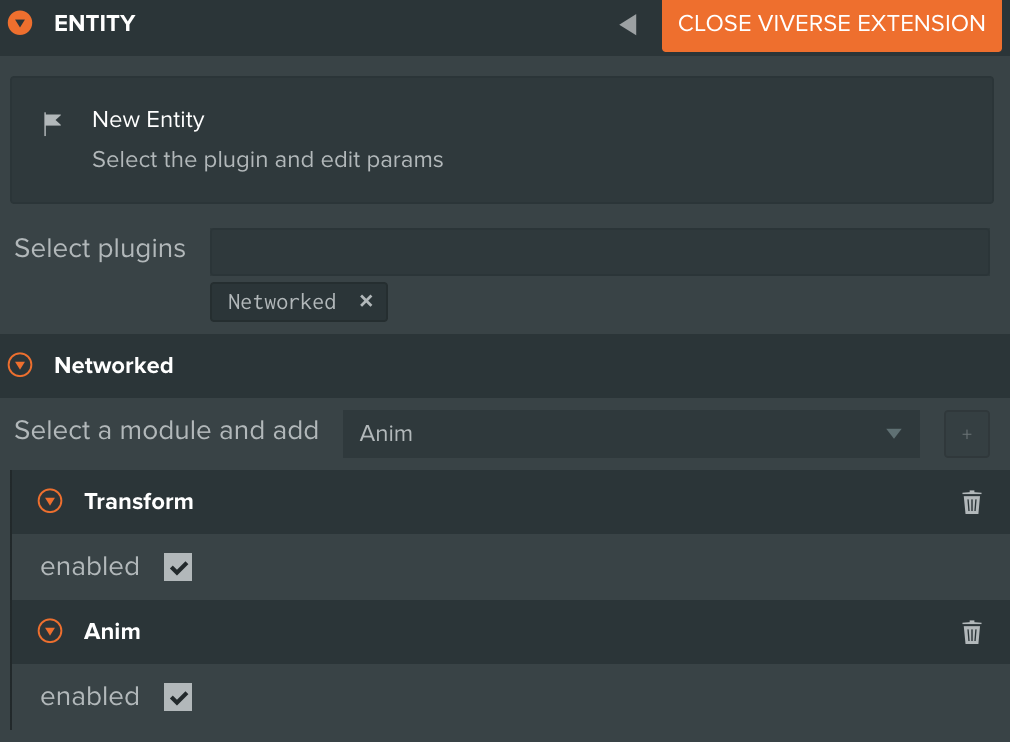Focus the Select plugins input field
1010x742 pixels.
tap(599, 251)
